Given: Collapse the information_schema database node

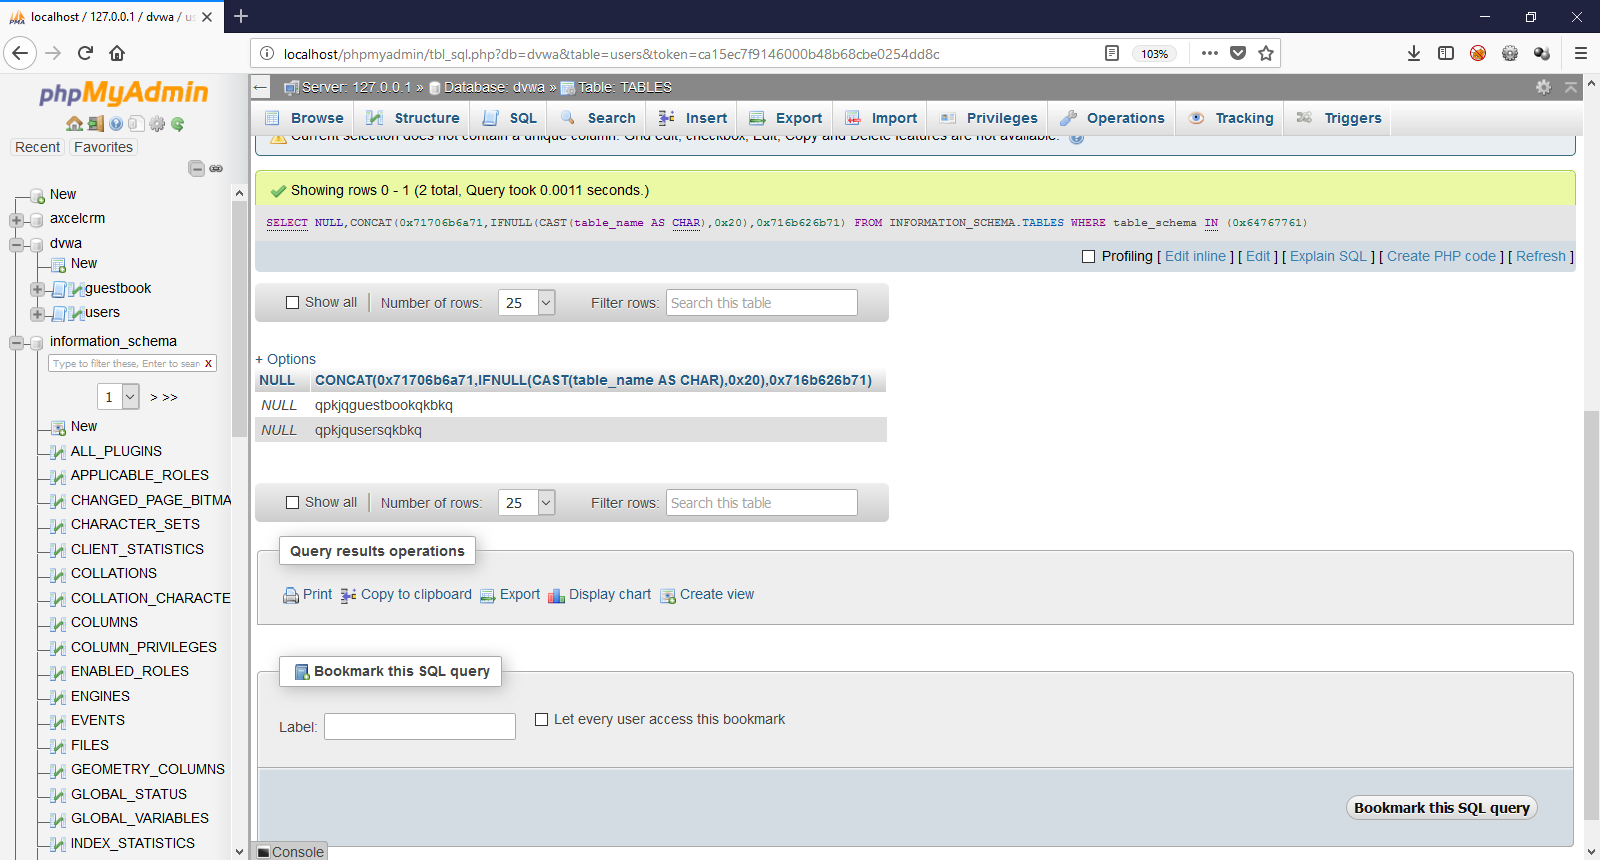Looking at the screenshot, I should pyautogui.click(x=16, y=343).
